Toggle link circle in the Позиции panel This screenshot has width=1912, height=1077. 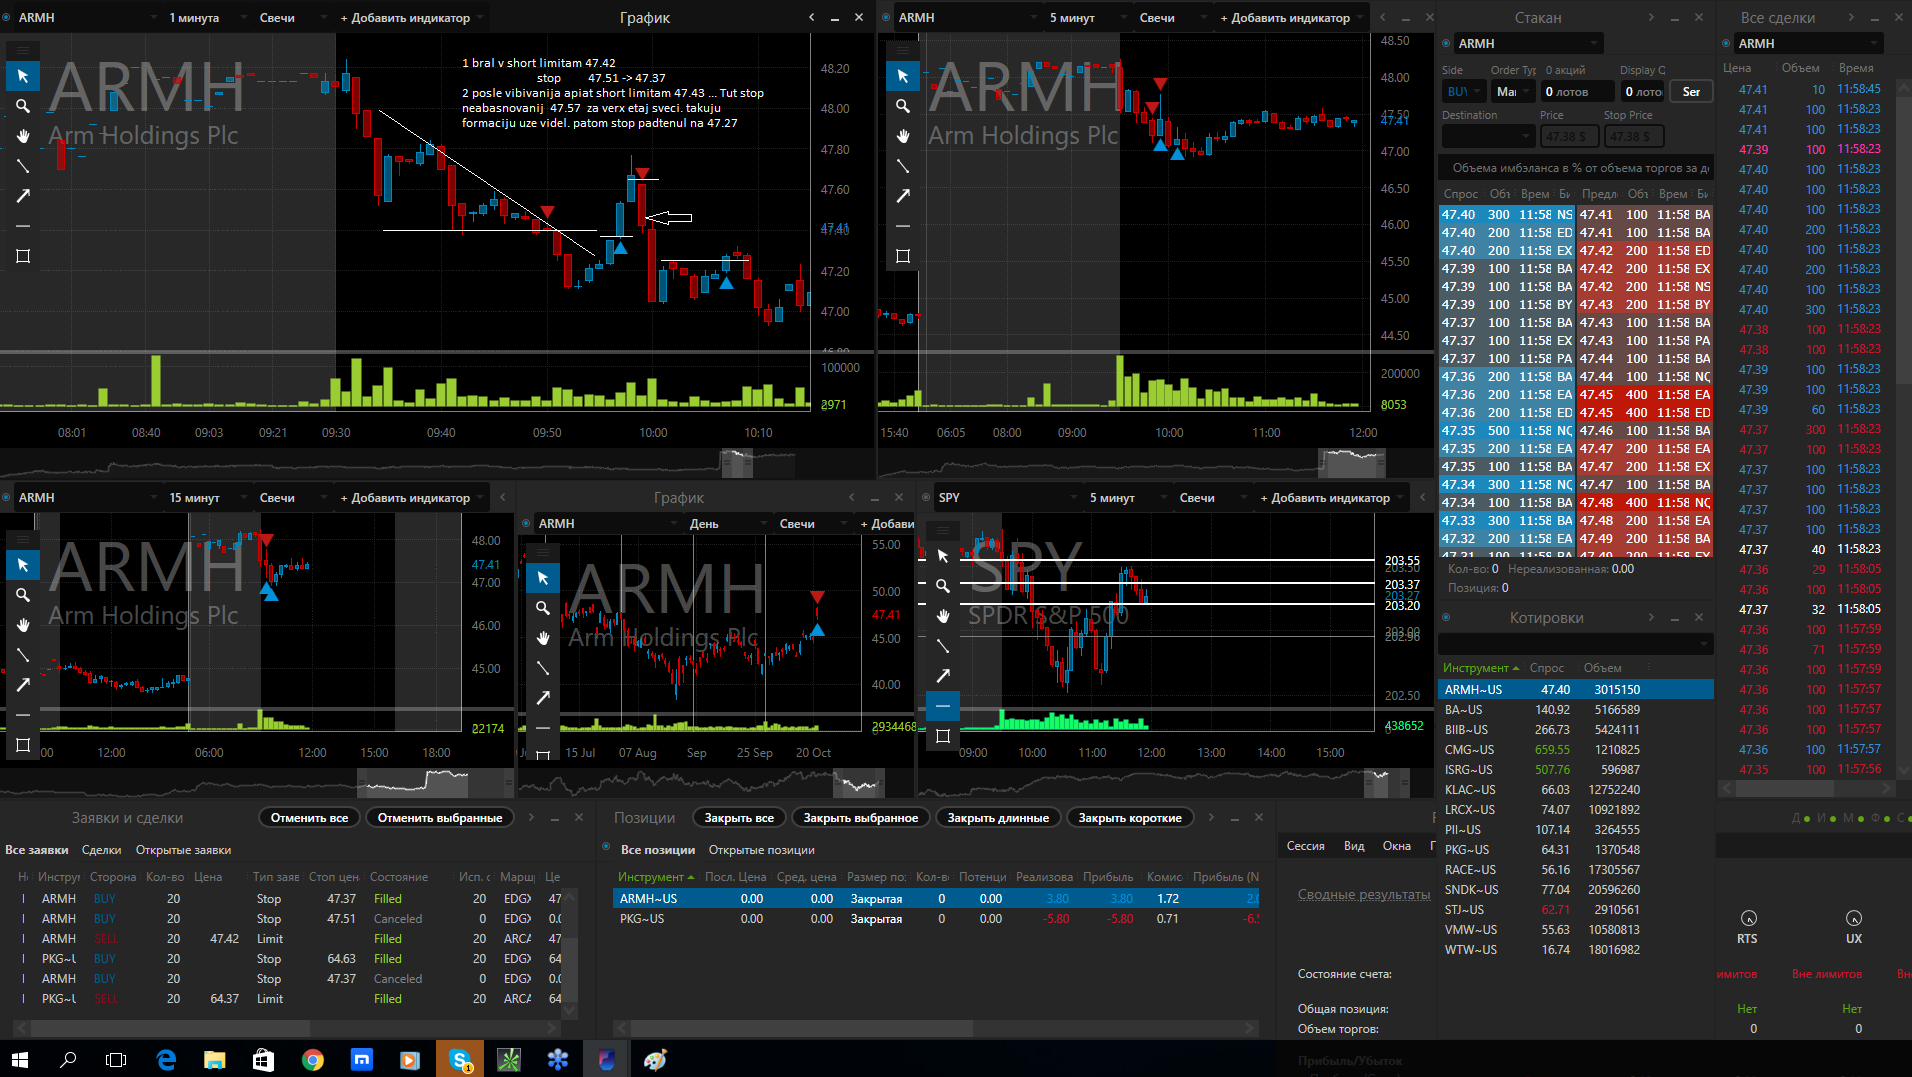(606, 848)
